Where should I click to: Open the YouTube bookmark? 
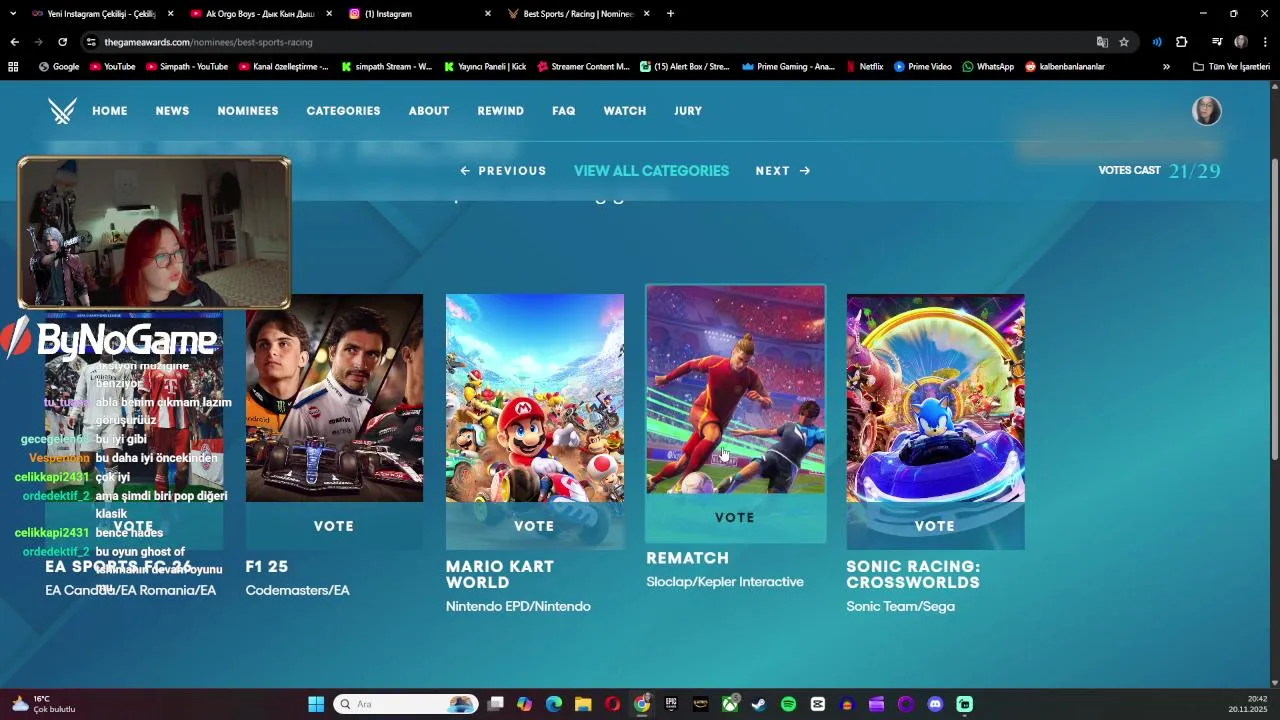coord(112,67)
